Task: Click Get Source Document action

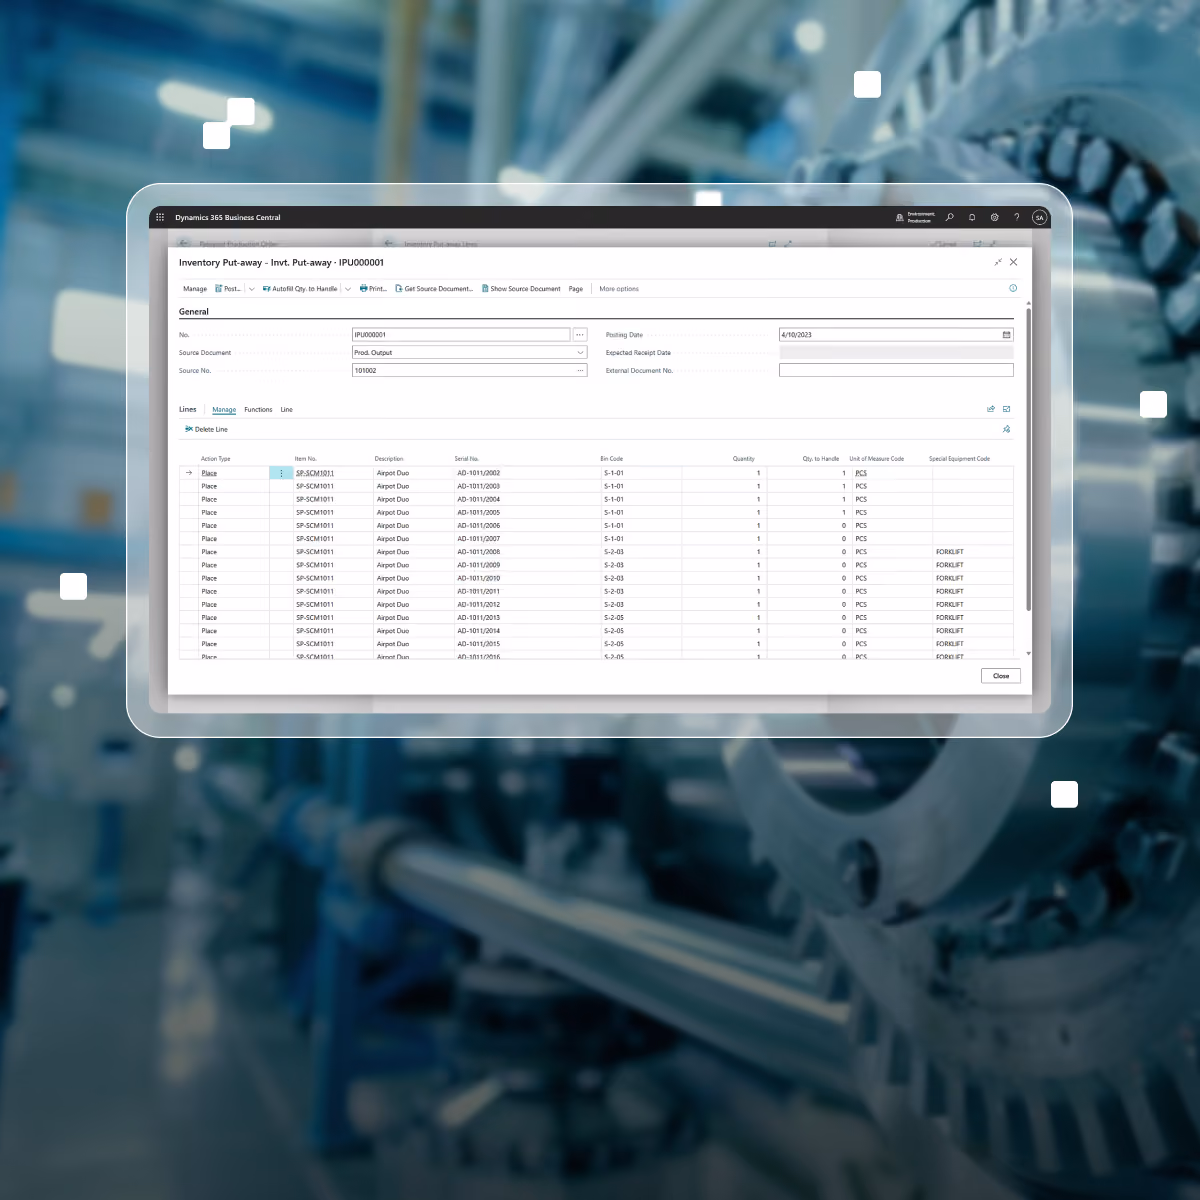Action: [x=434, y=289]
